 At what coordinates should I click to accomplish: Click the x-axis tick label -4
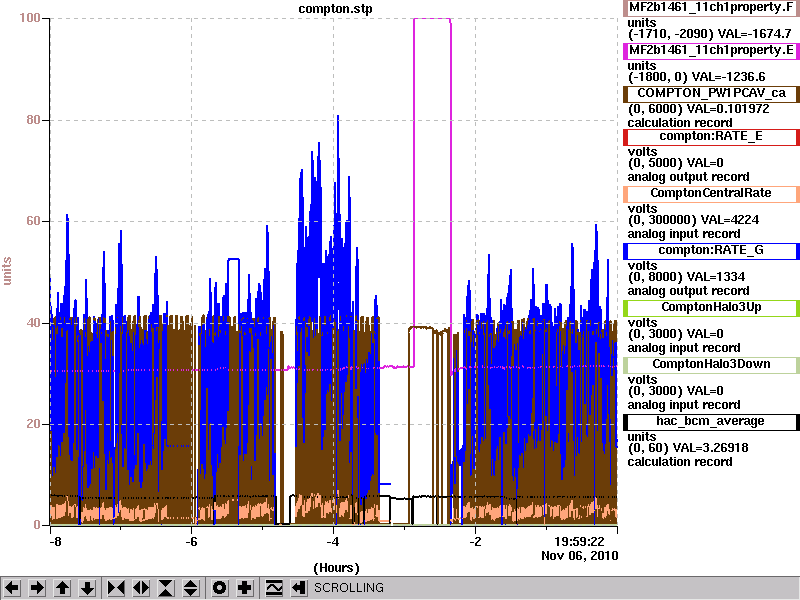pos(333,541)
